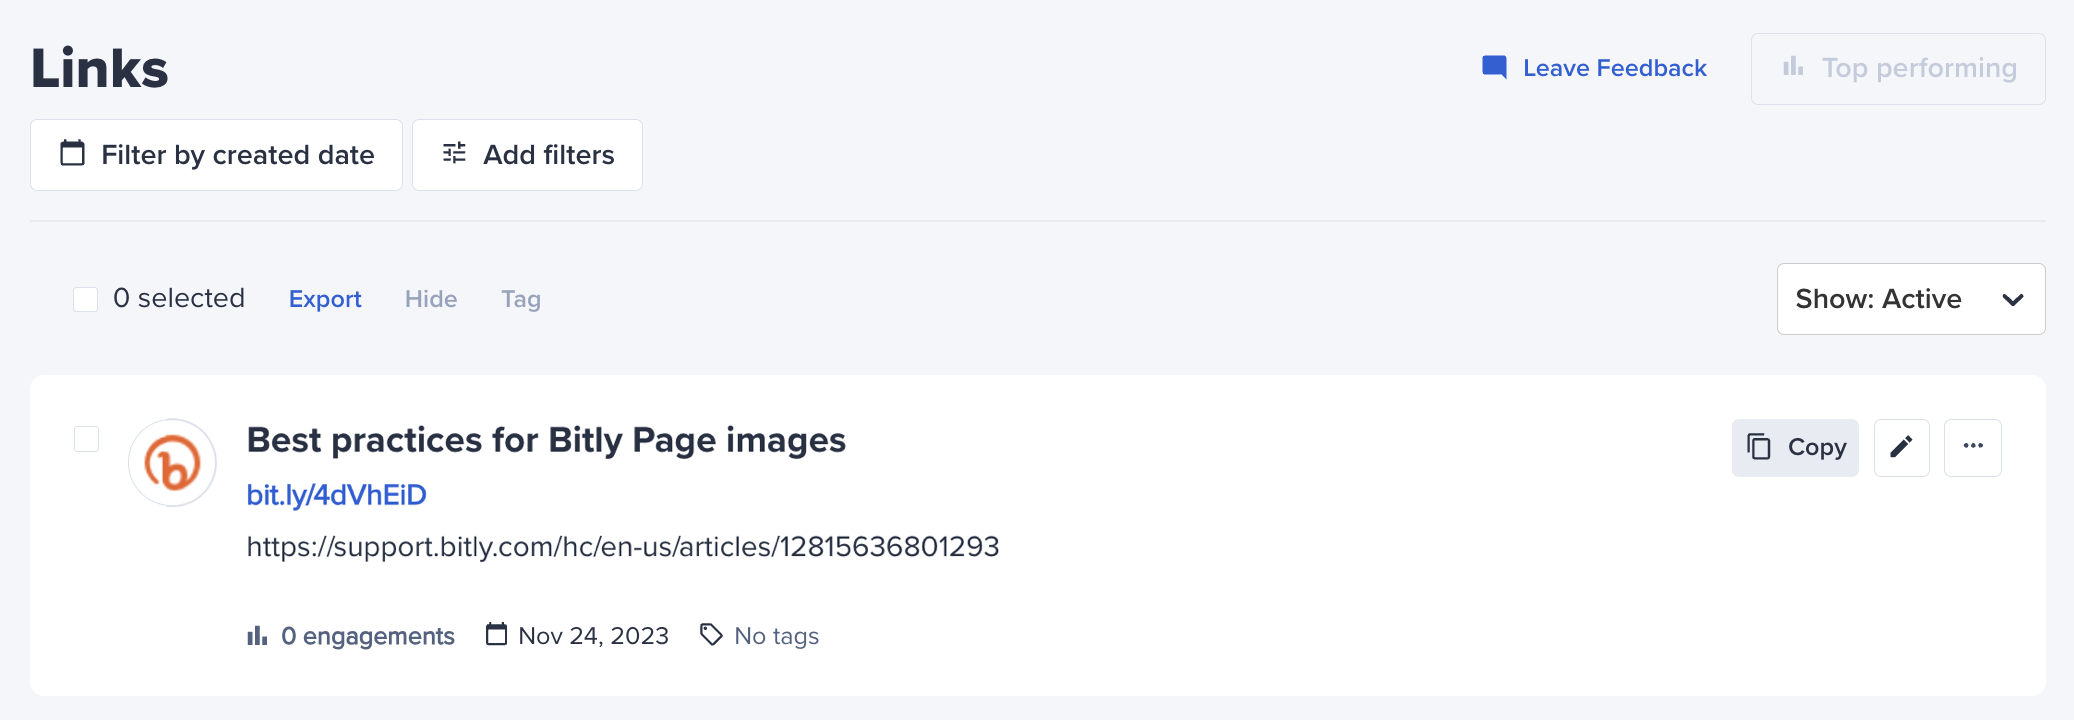Click the tag icon beside No tags
Screen dimensions: 2074x720
(711, 635)
